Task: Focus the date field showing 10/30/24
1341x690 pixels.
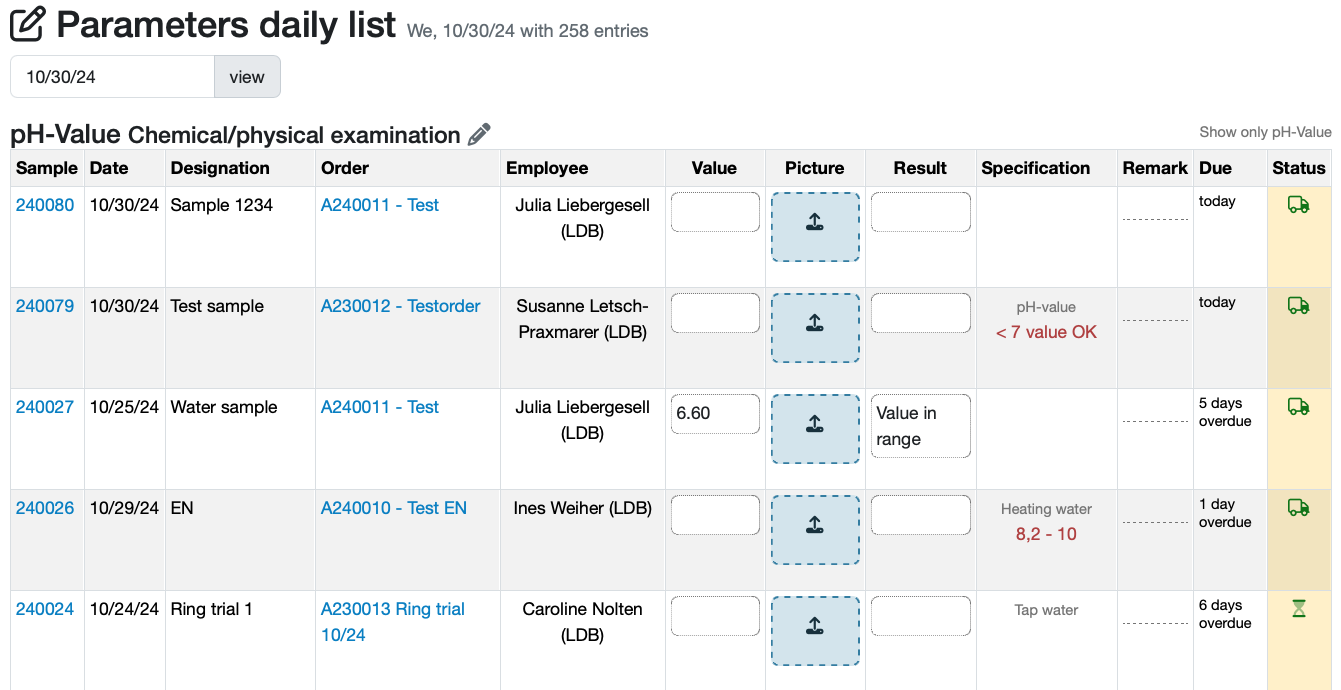Action: tap(112, 77)
